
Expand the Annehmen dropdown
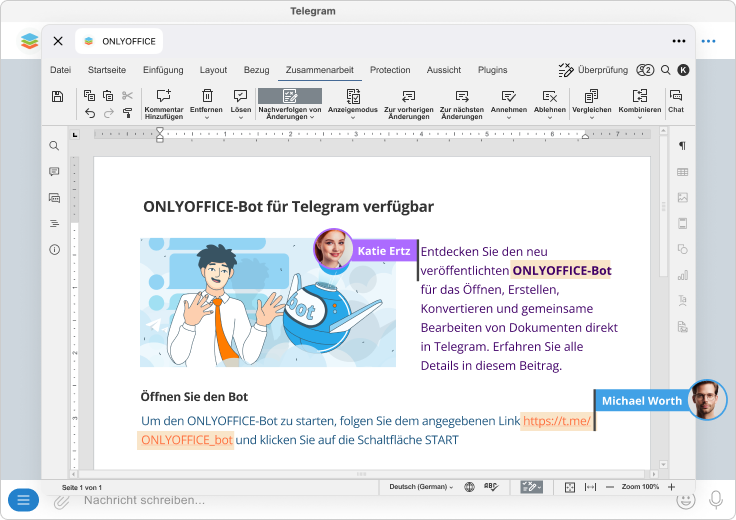pos(509,118)
